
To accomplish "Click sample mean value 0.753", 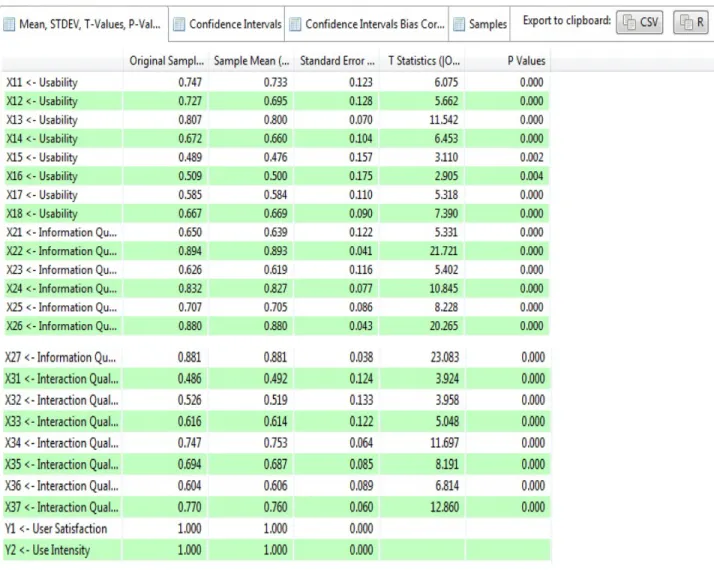I will tap(275, 443).
